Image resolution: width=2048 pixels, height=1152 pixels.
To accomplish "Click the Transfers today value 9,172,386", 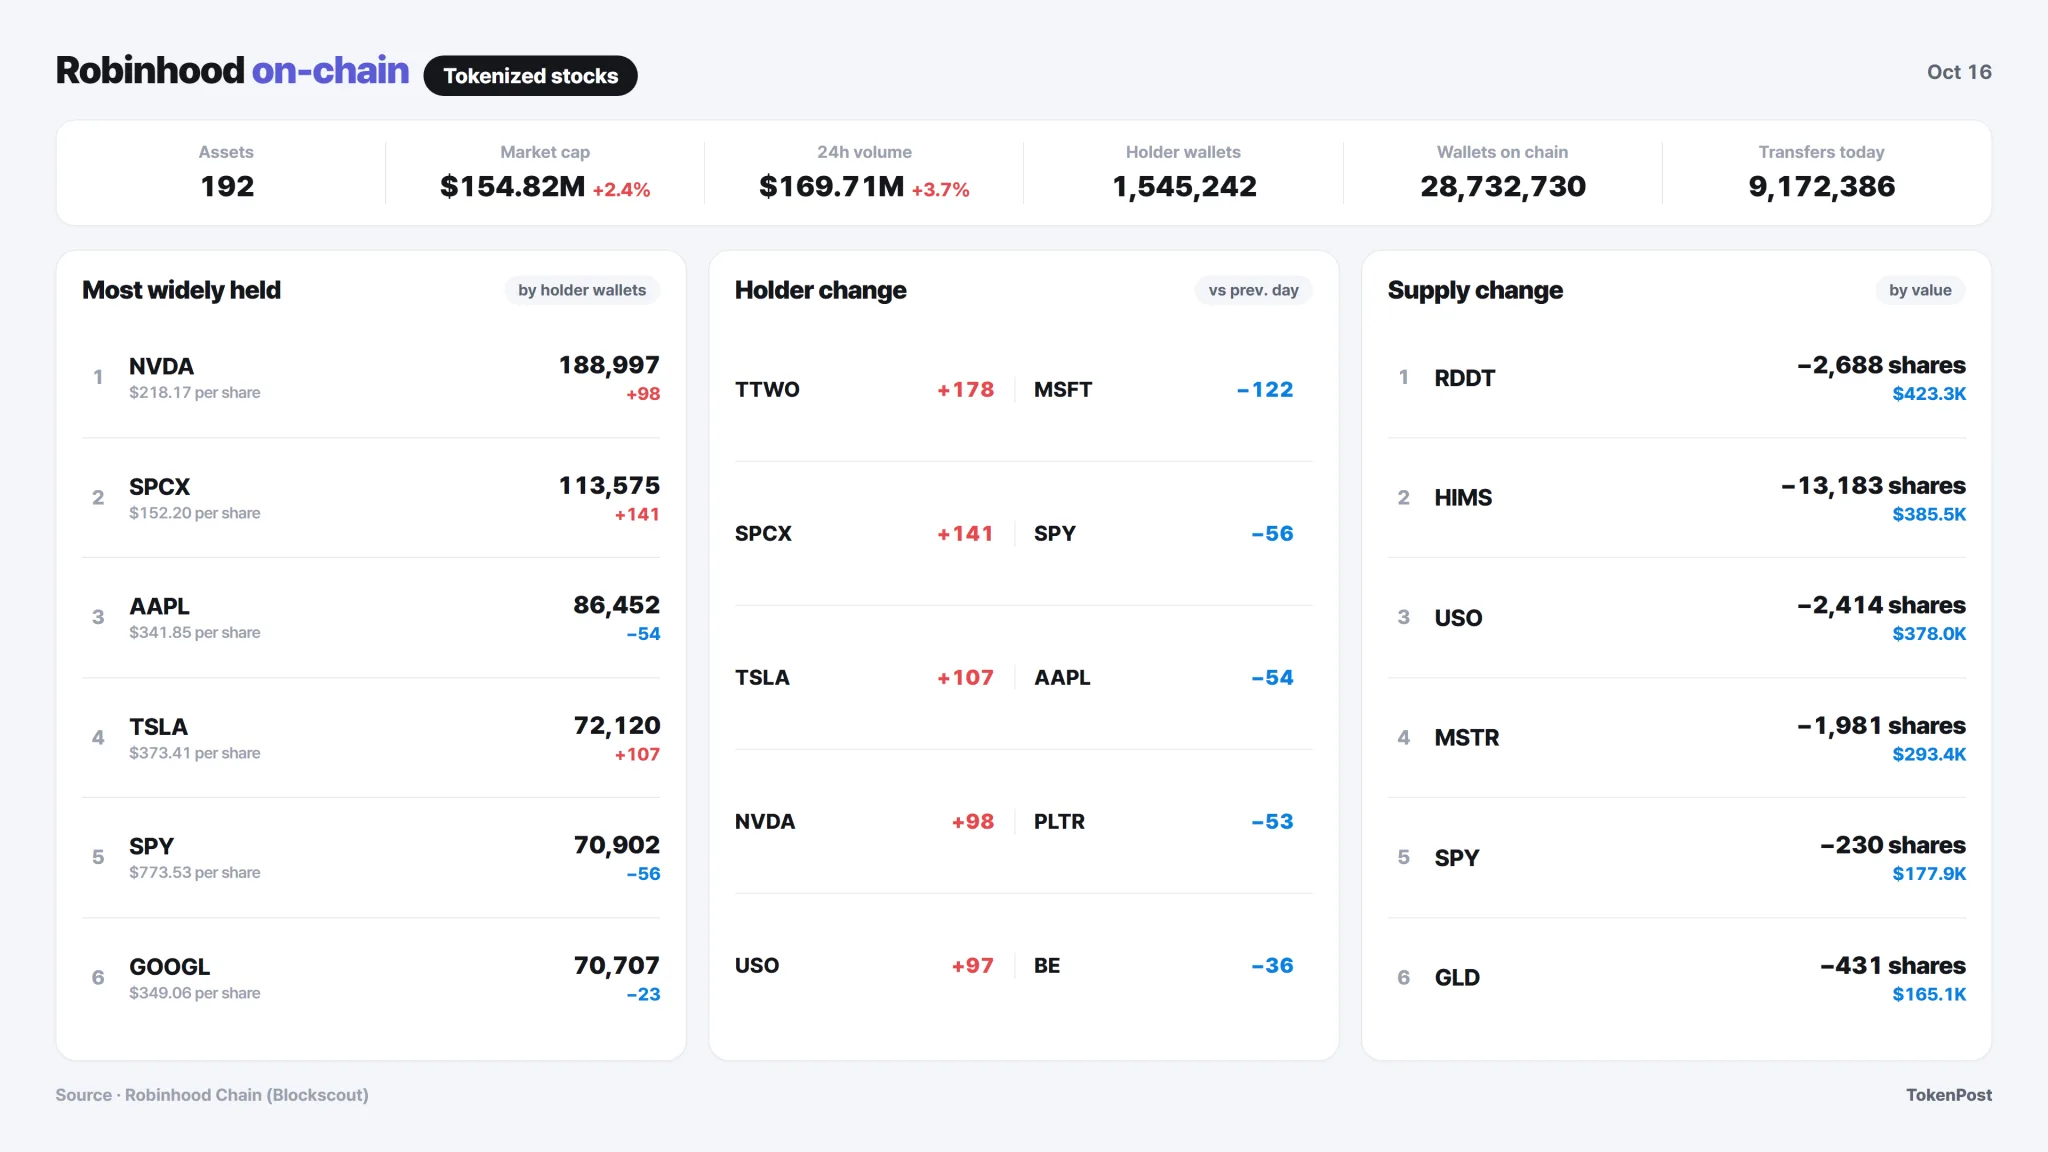I will [1821, 186].
